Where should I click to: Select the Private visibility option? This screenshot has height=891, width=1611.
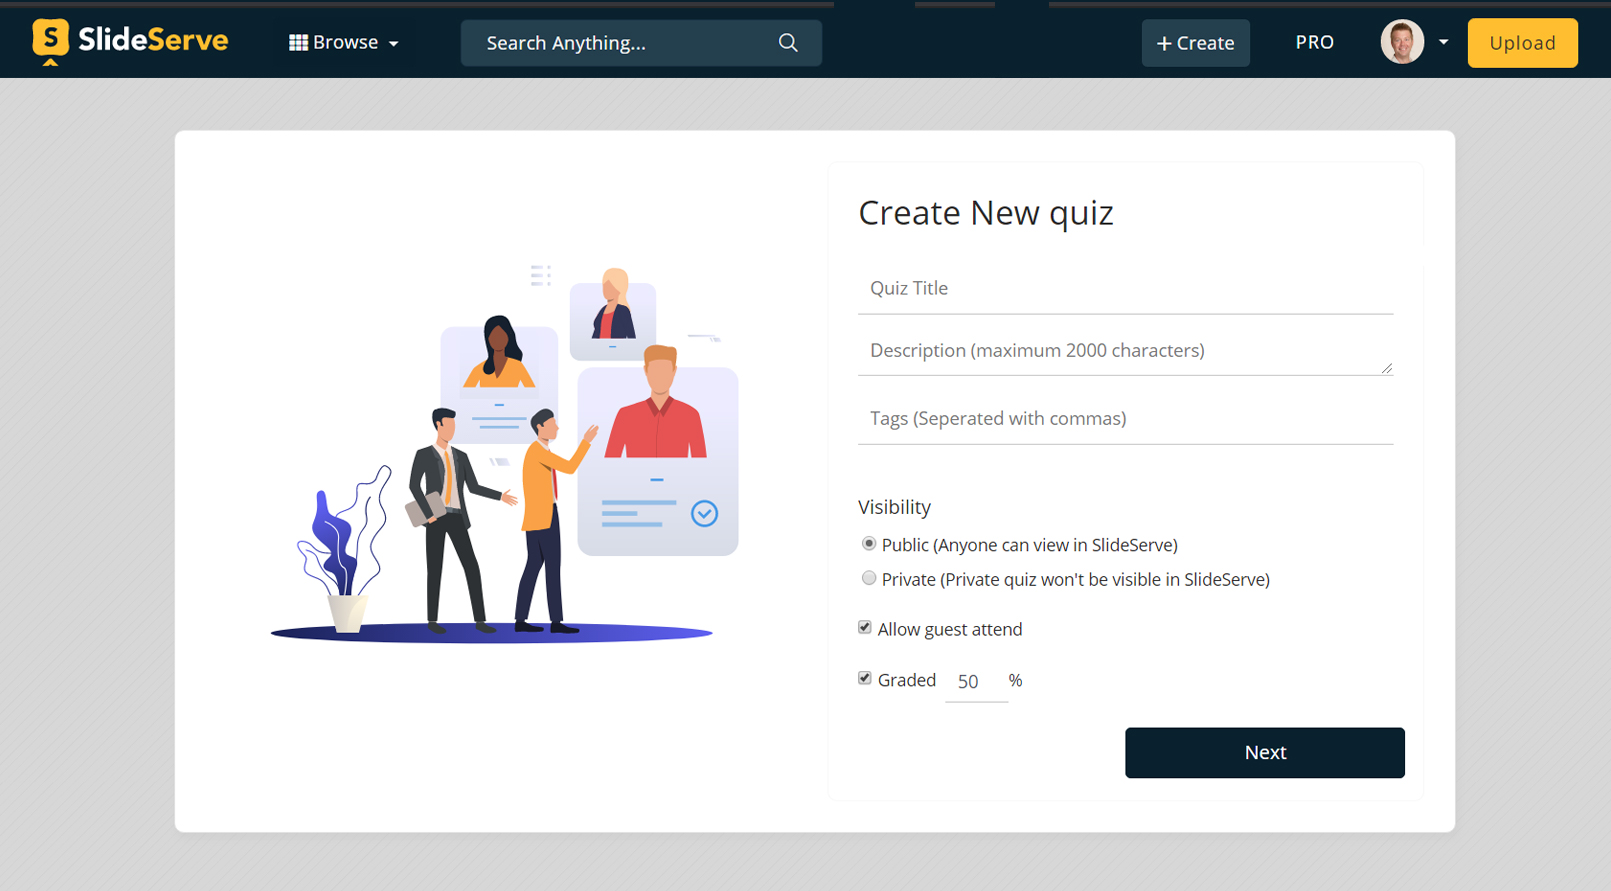point(869,578)
